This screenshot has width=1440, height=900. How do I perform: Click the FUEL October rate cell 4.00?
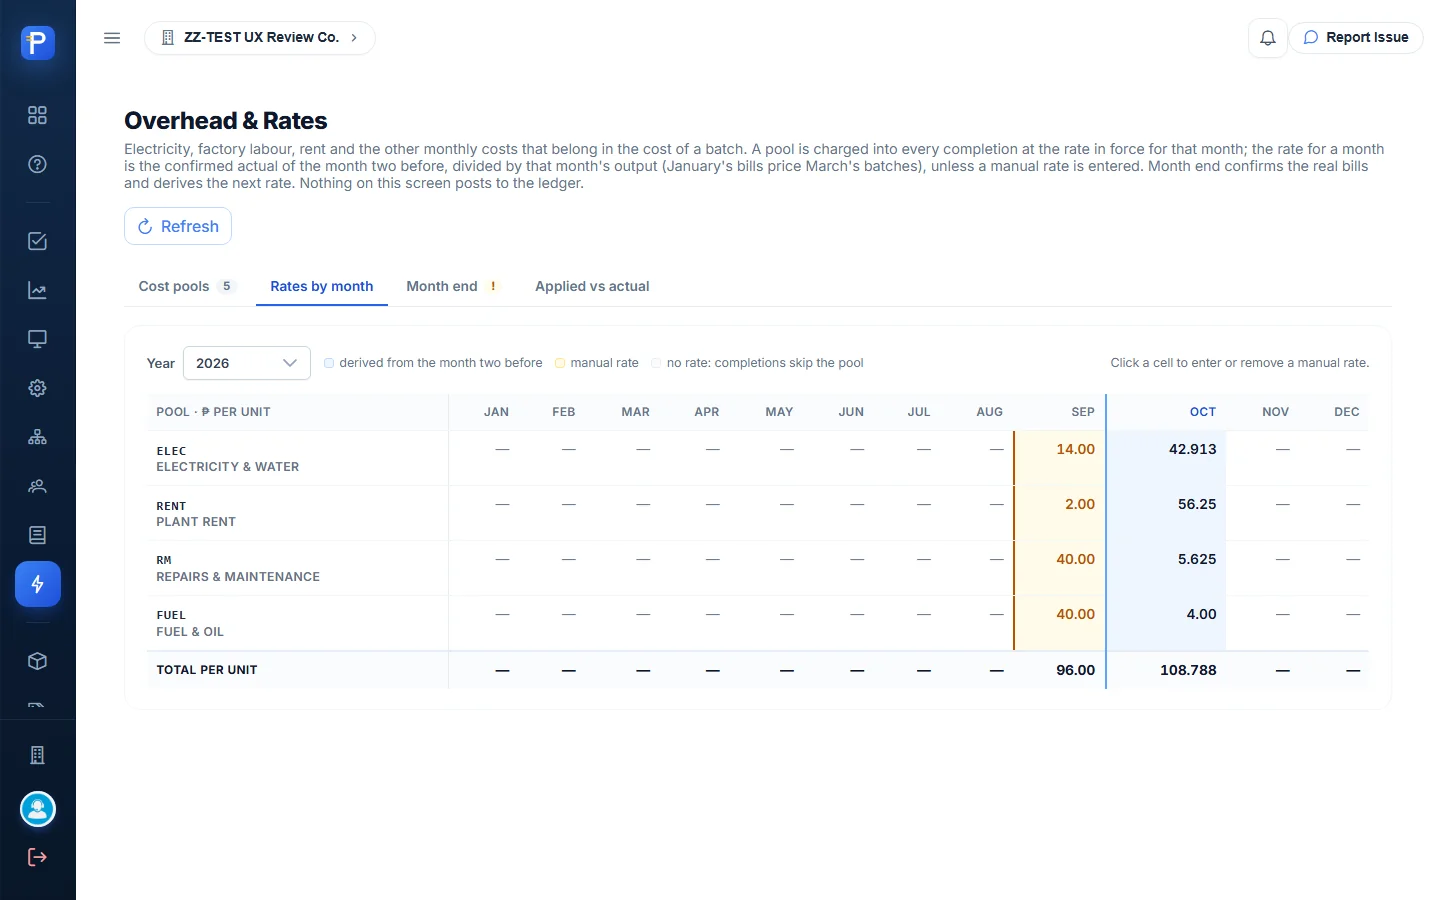point(1166,623)
